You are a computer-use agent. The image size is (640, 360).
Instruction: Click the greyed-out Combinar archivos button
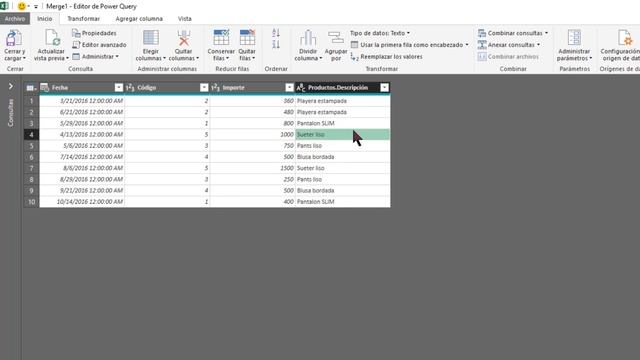[x=508, y=57]
